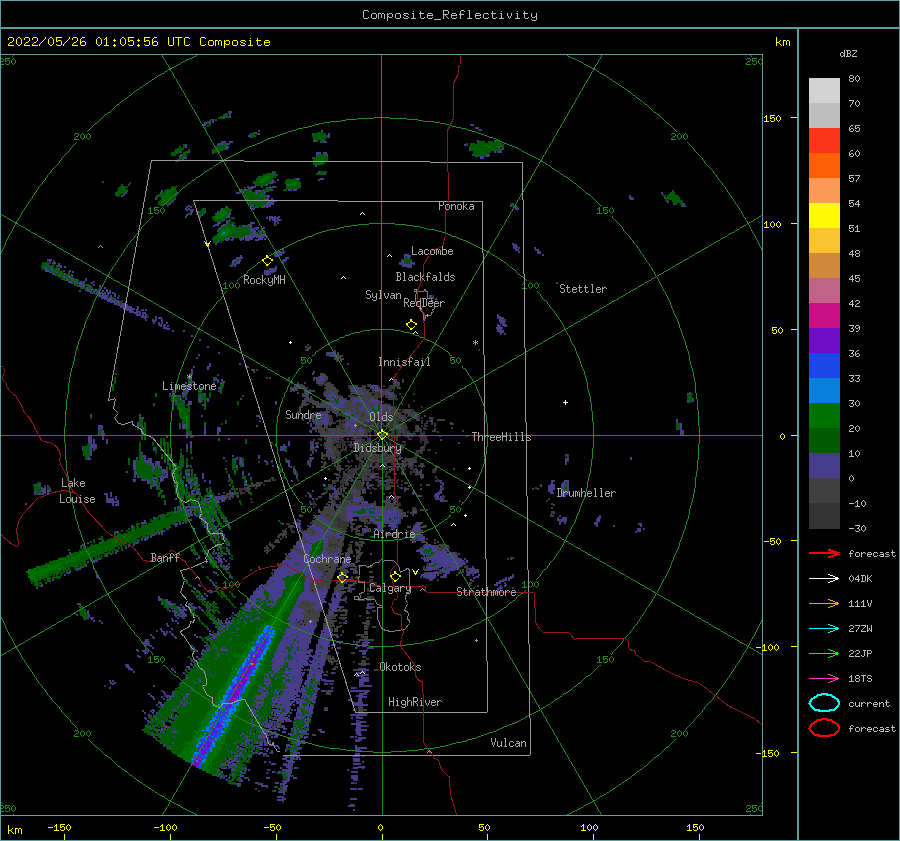Image resolution: width=900 pixels, height=841 pixels.
Task: Click the -150 tick on bottom axis
Action: click(59, 828)
